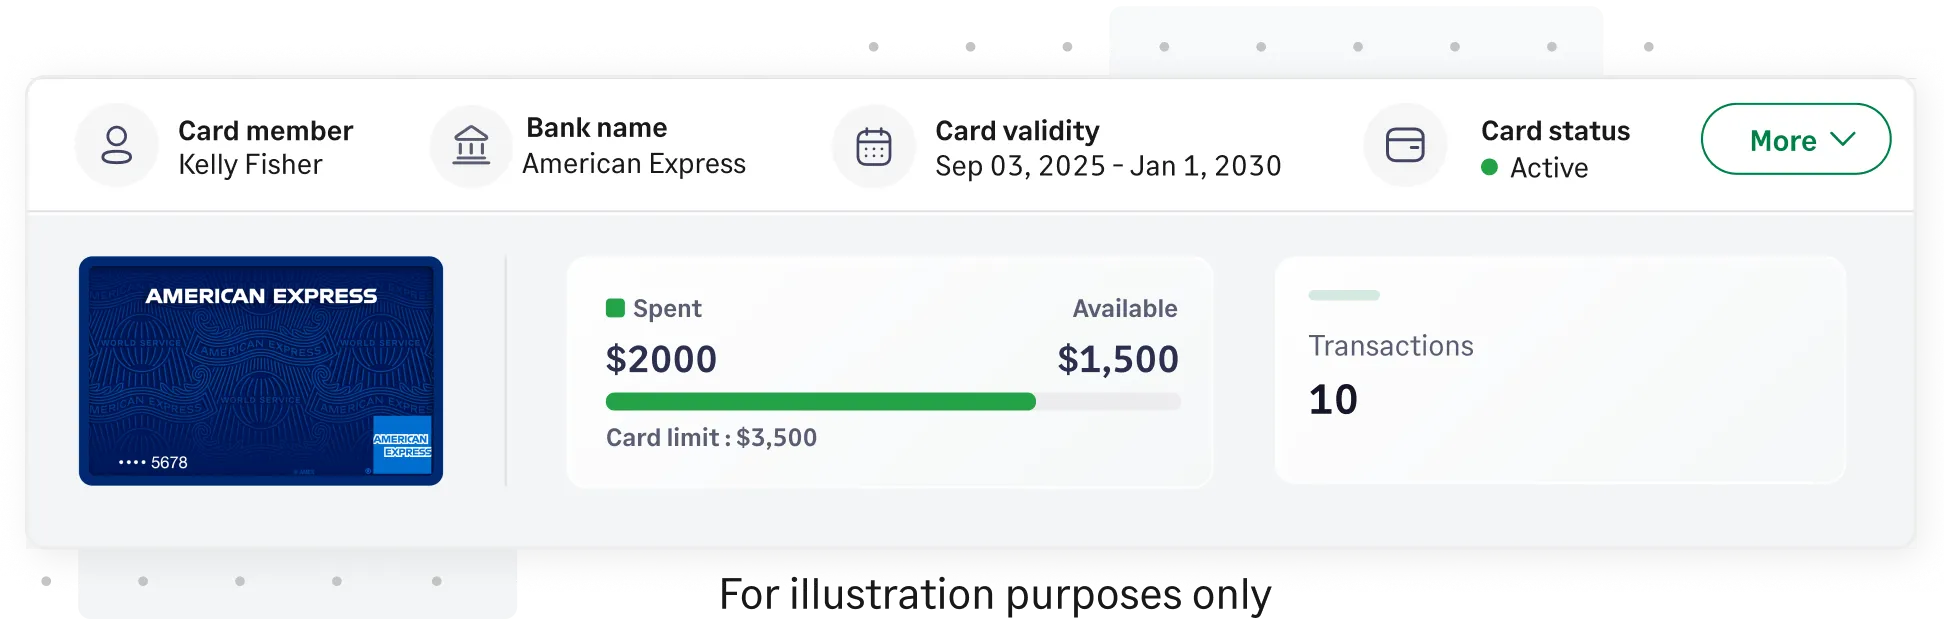Image resolution: width=1944 pixels, height=629 pixels.
Task: Click the Transactions count of 10
Action: click(1334, 399)
